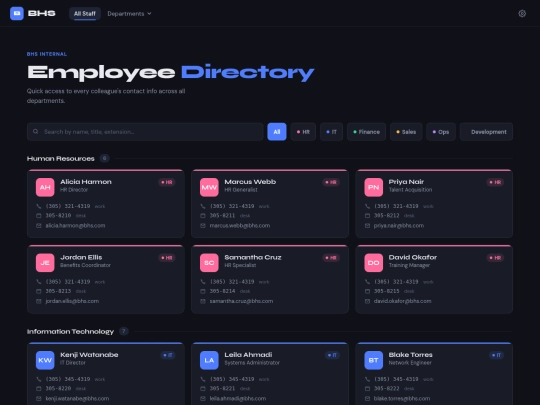
Task: Click Samantha Cruz's SC avatar
Action: (x=209, y=263)
